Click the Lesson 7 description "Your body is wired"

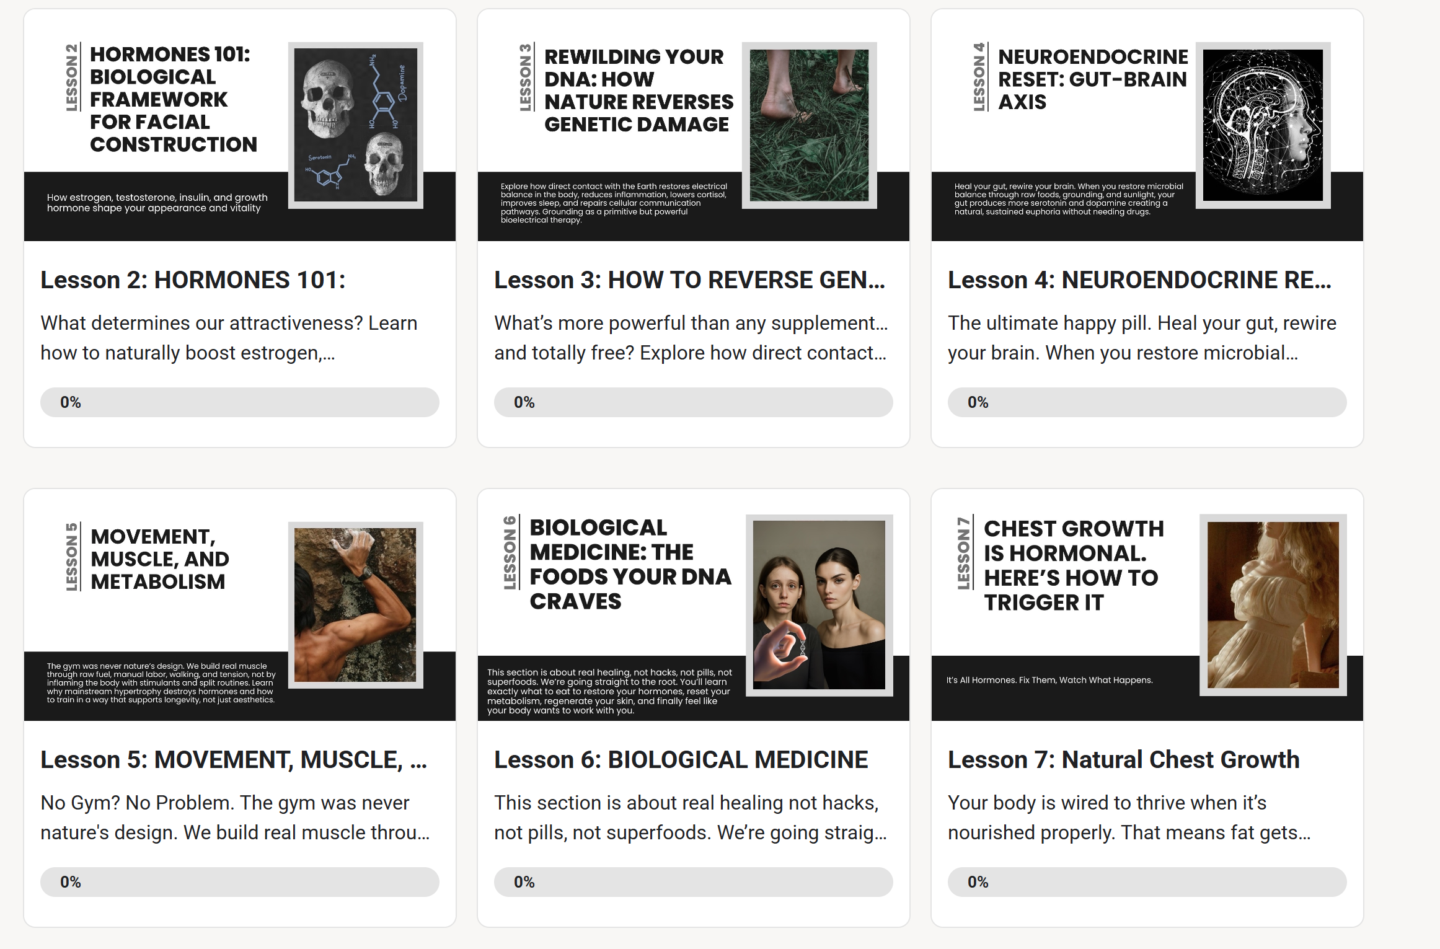tap(1129, 818)
